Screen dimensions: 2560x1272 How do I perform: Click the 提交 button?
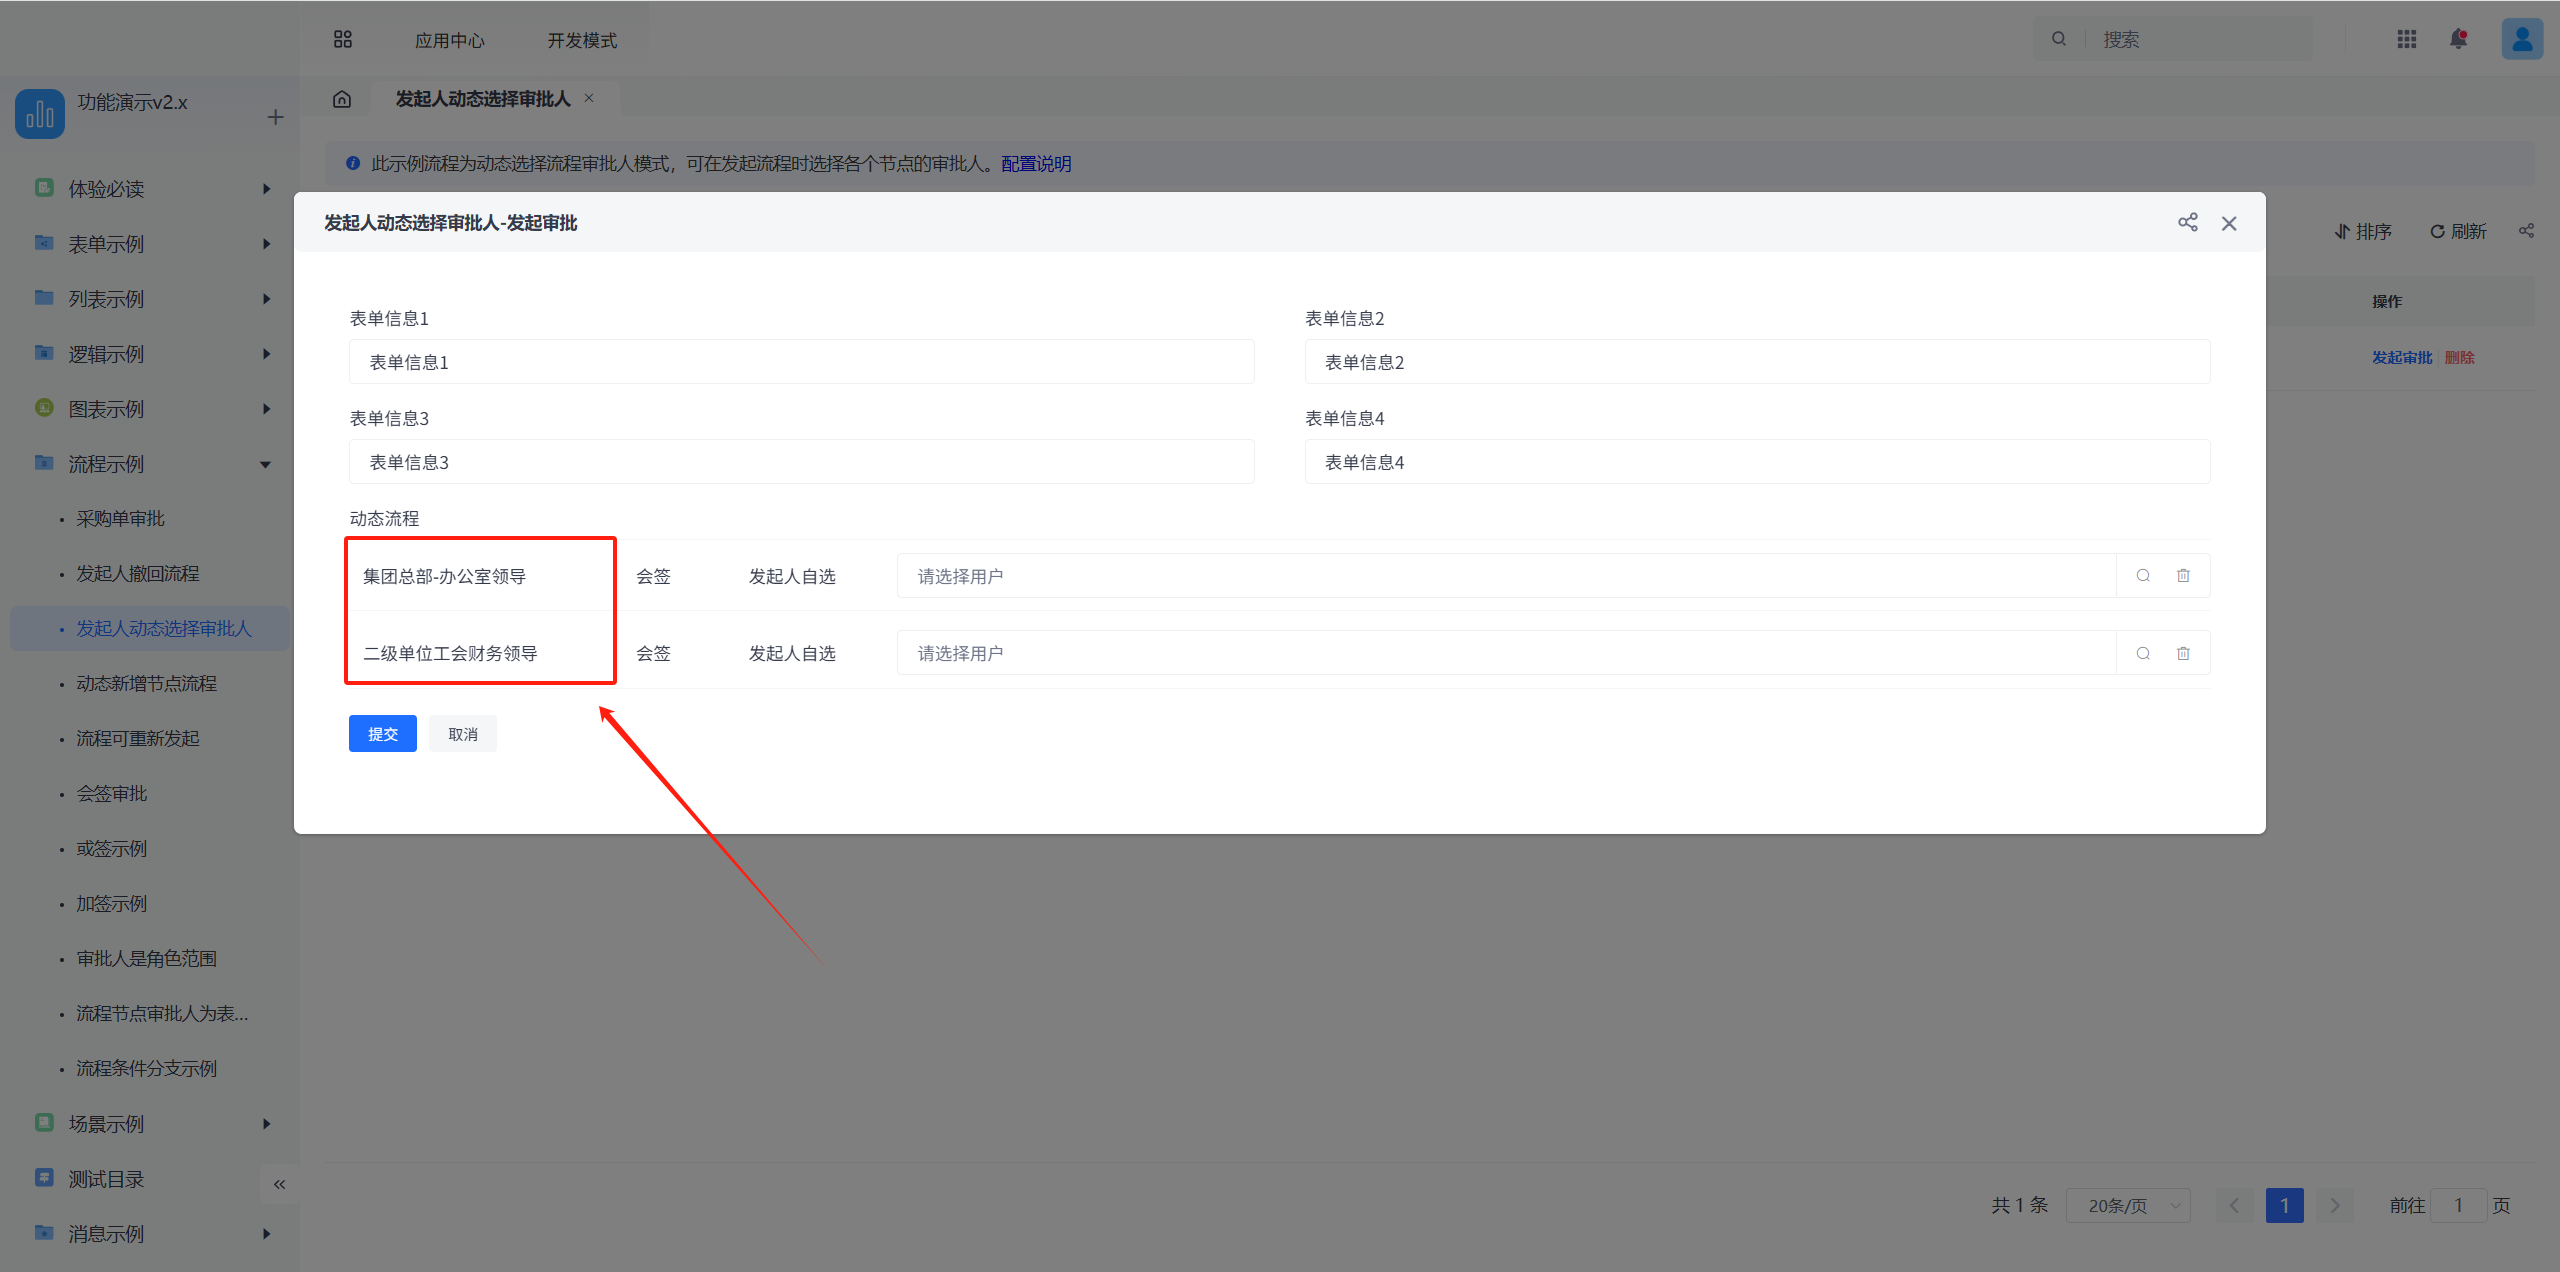(382, 734)
